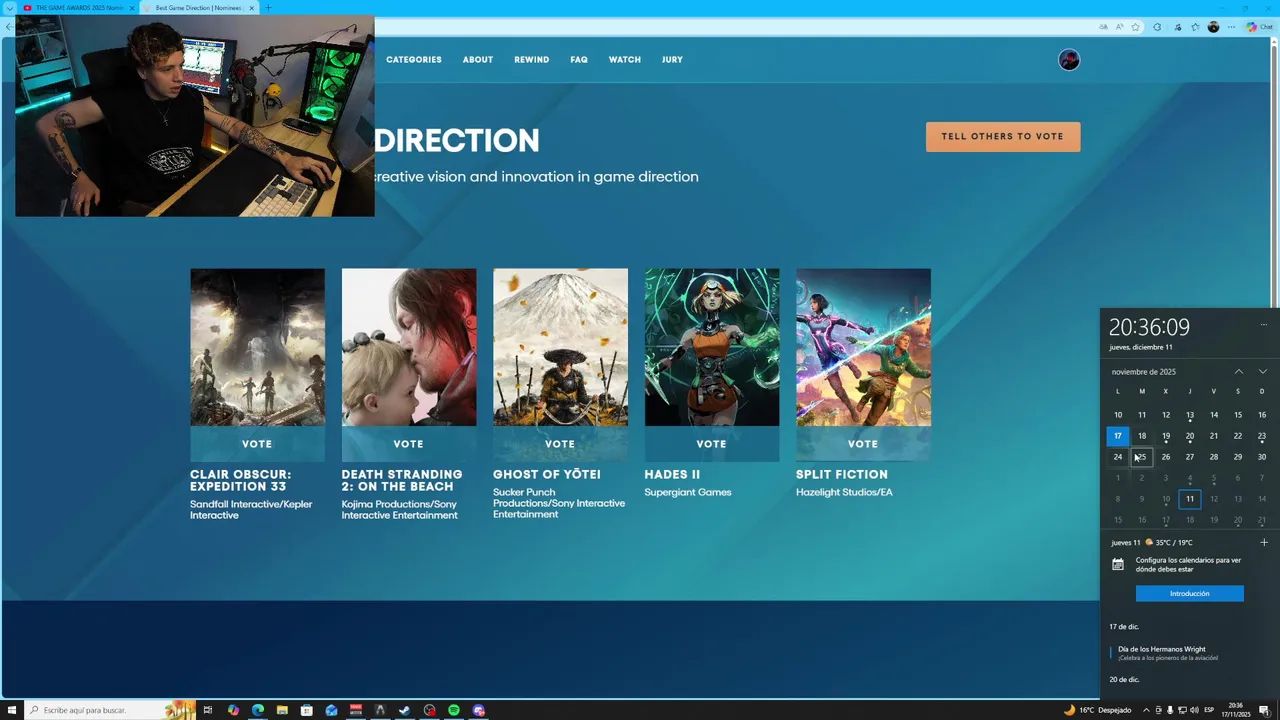Open the Jury nav item

(672, 60)
